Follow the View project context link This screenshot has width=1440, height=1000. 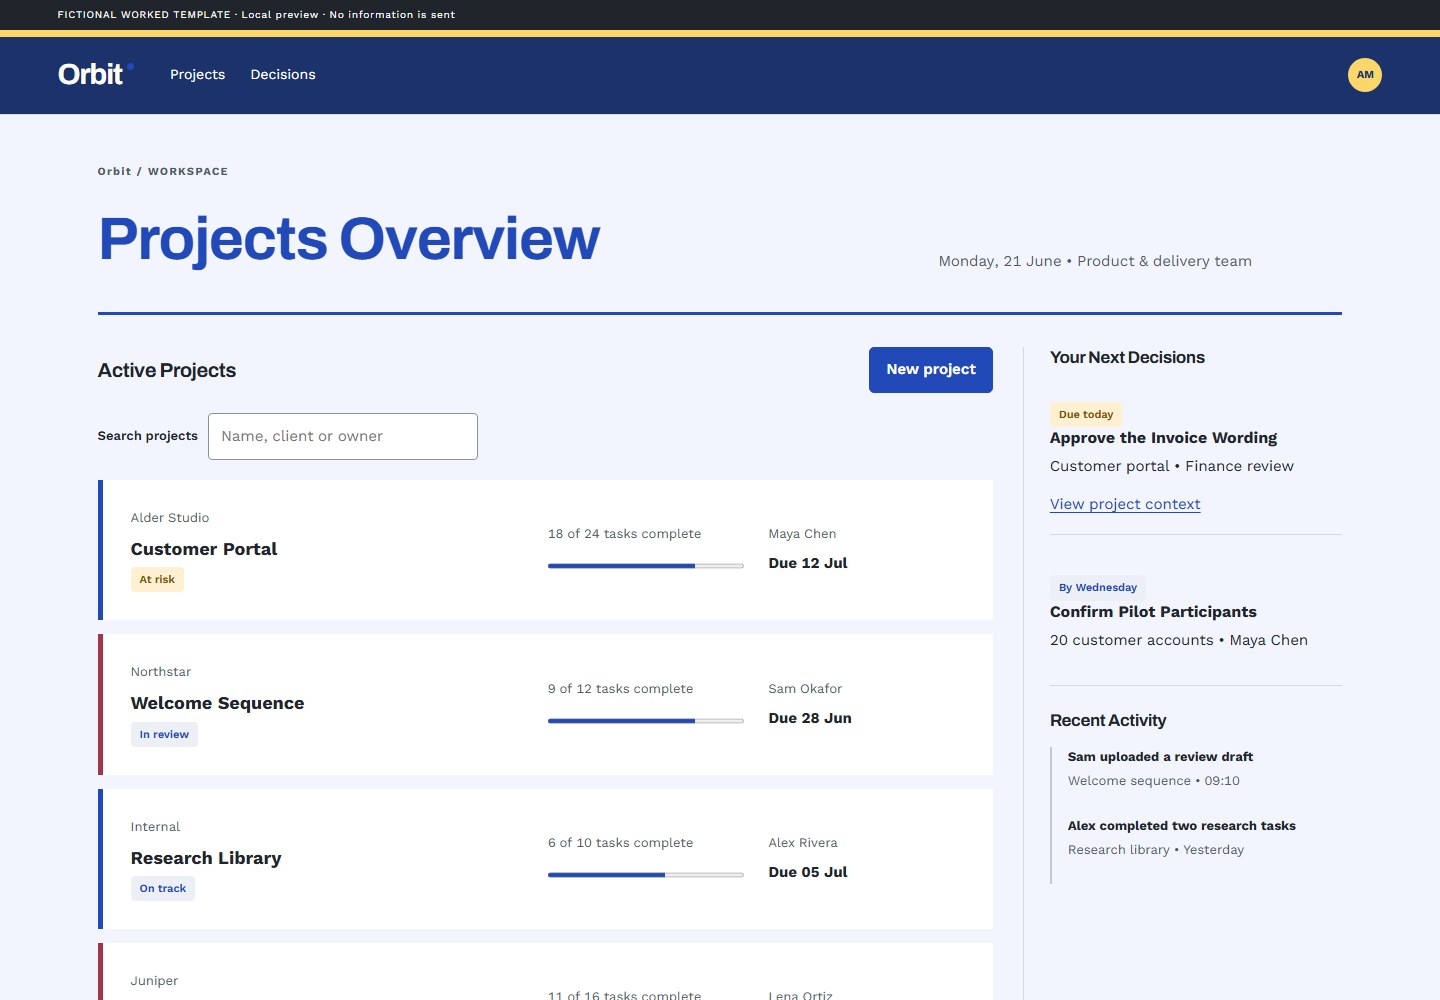tap(1125, 504)
